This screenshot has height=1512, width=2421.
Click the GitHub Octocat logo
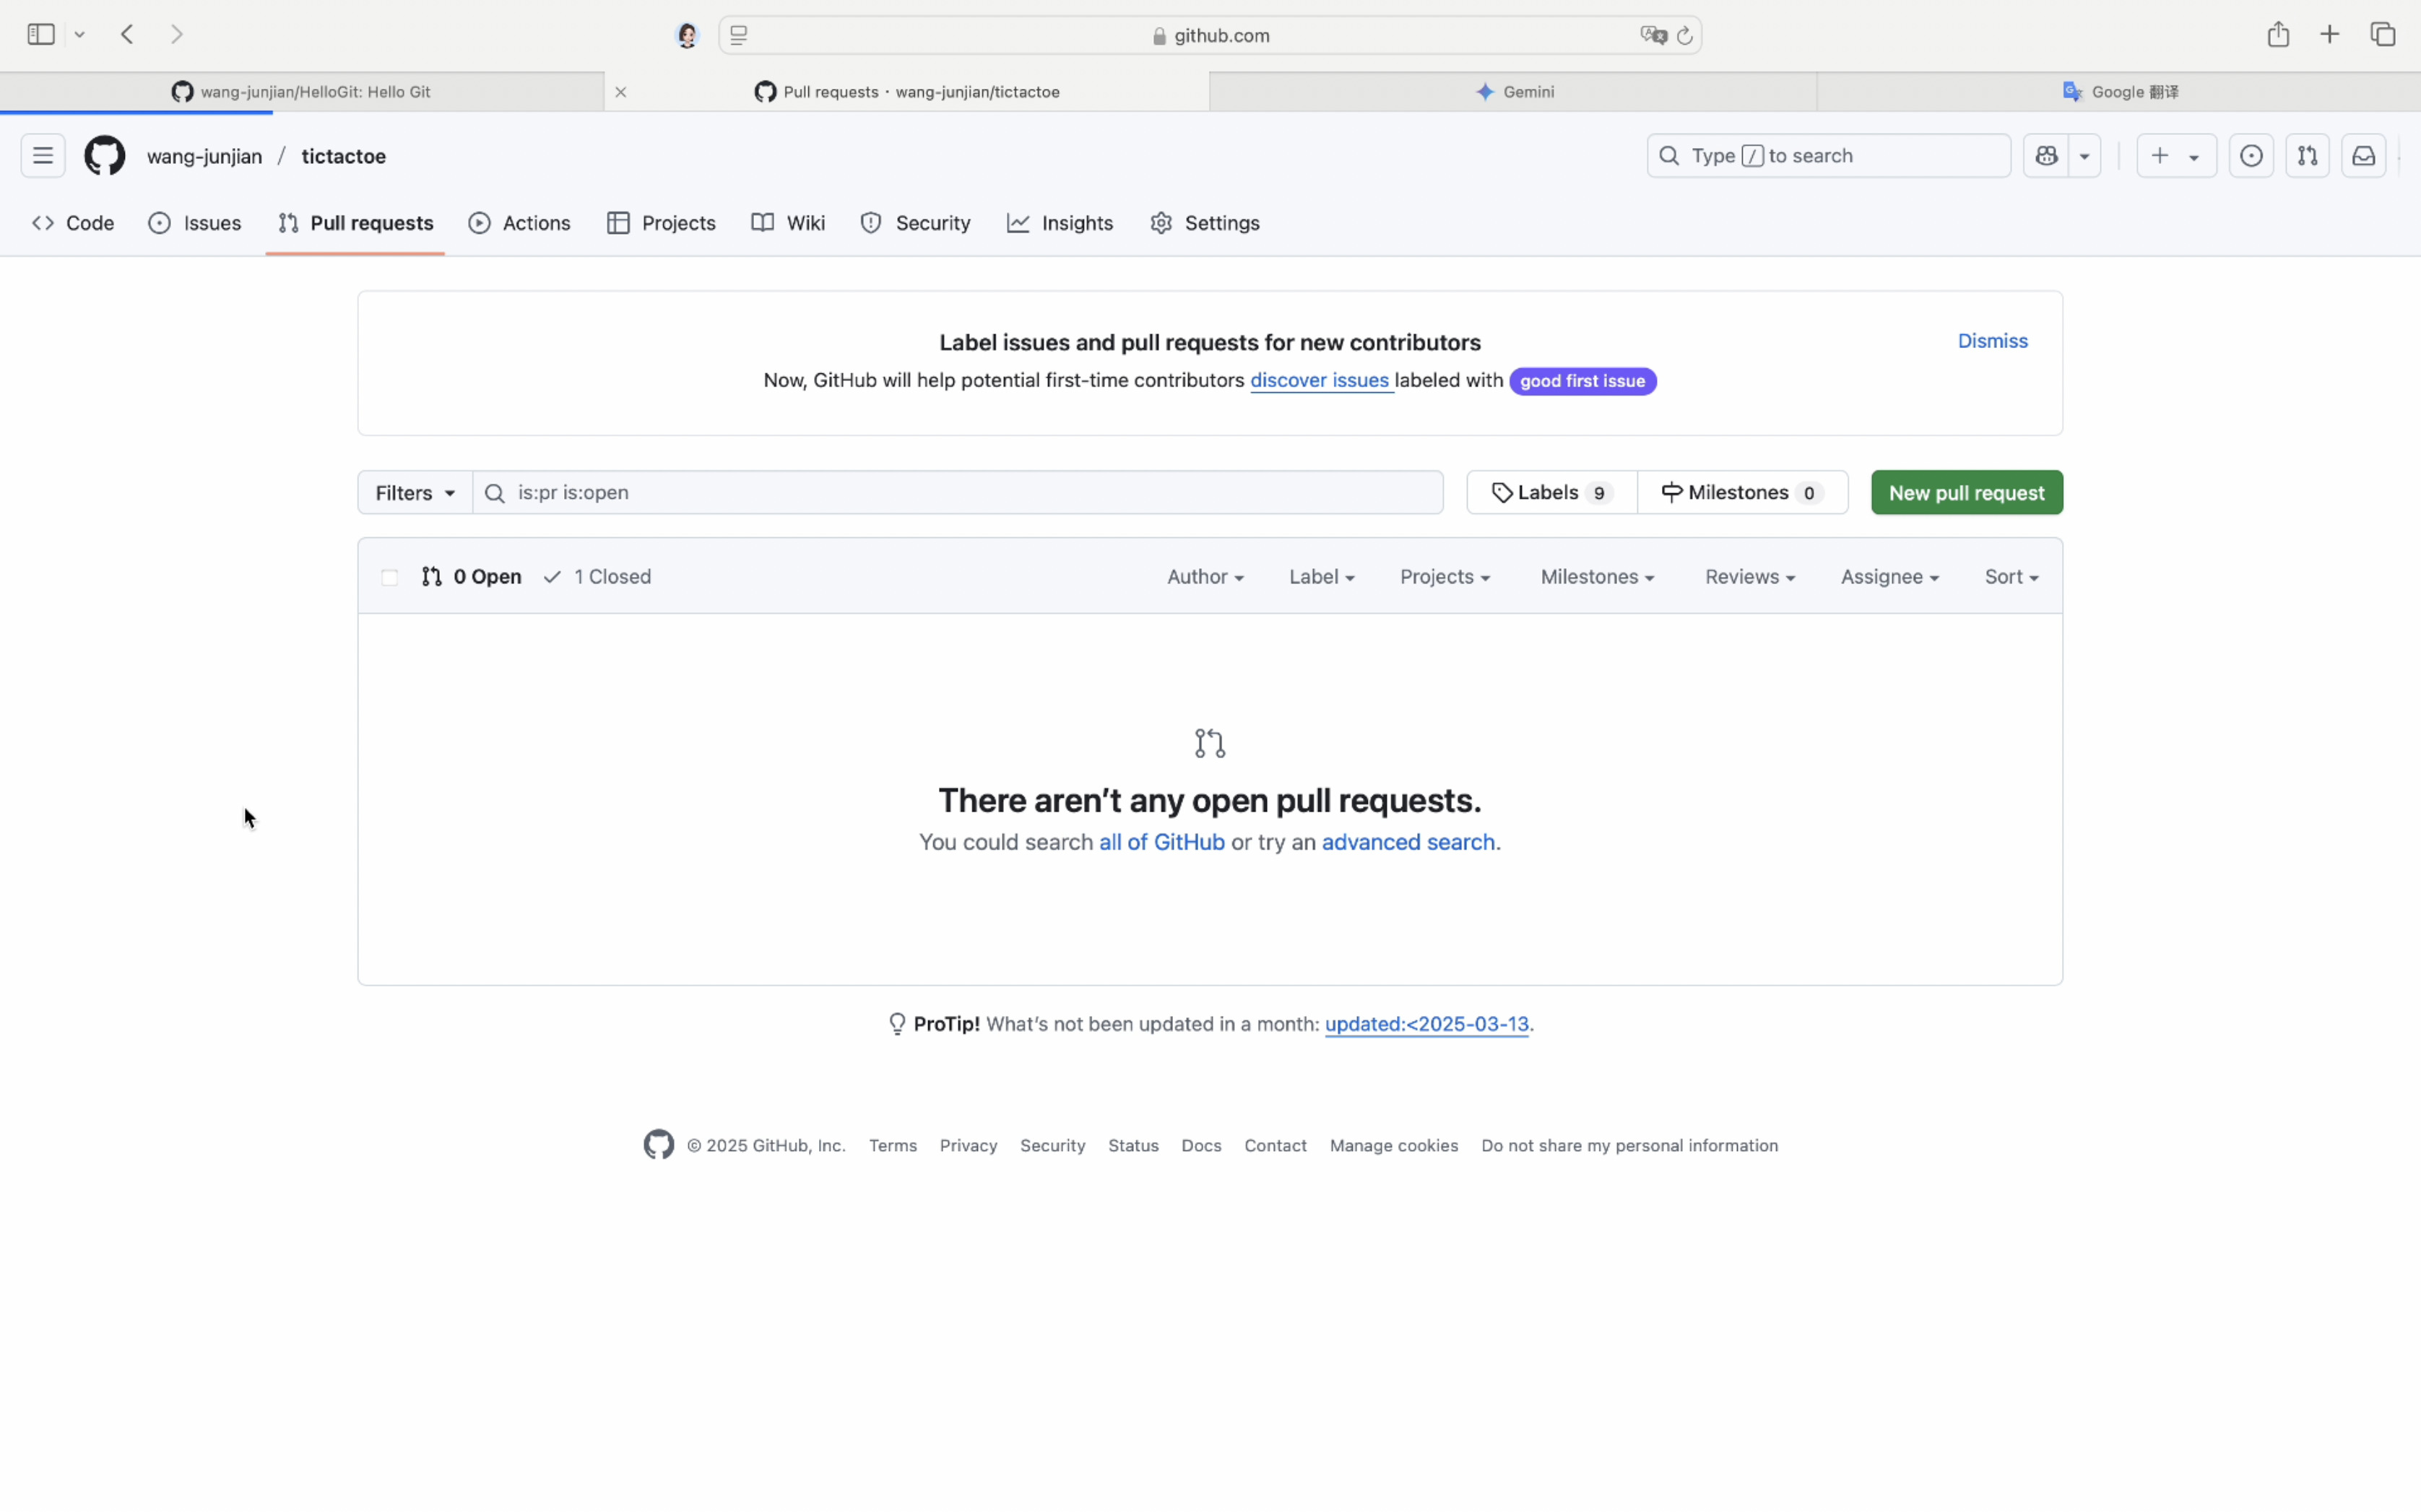point(104,156)
